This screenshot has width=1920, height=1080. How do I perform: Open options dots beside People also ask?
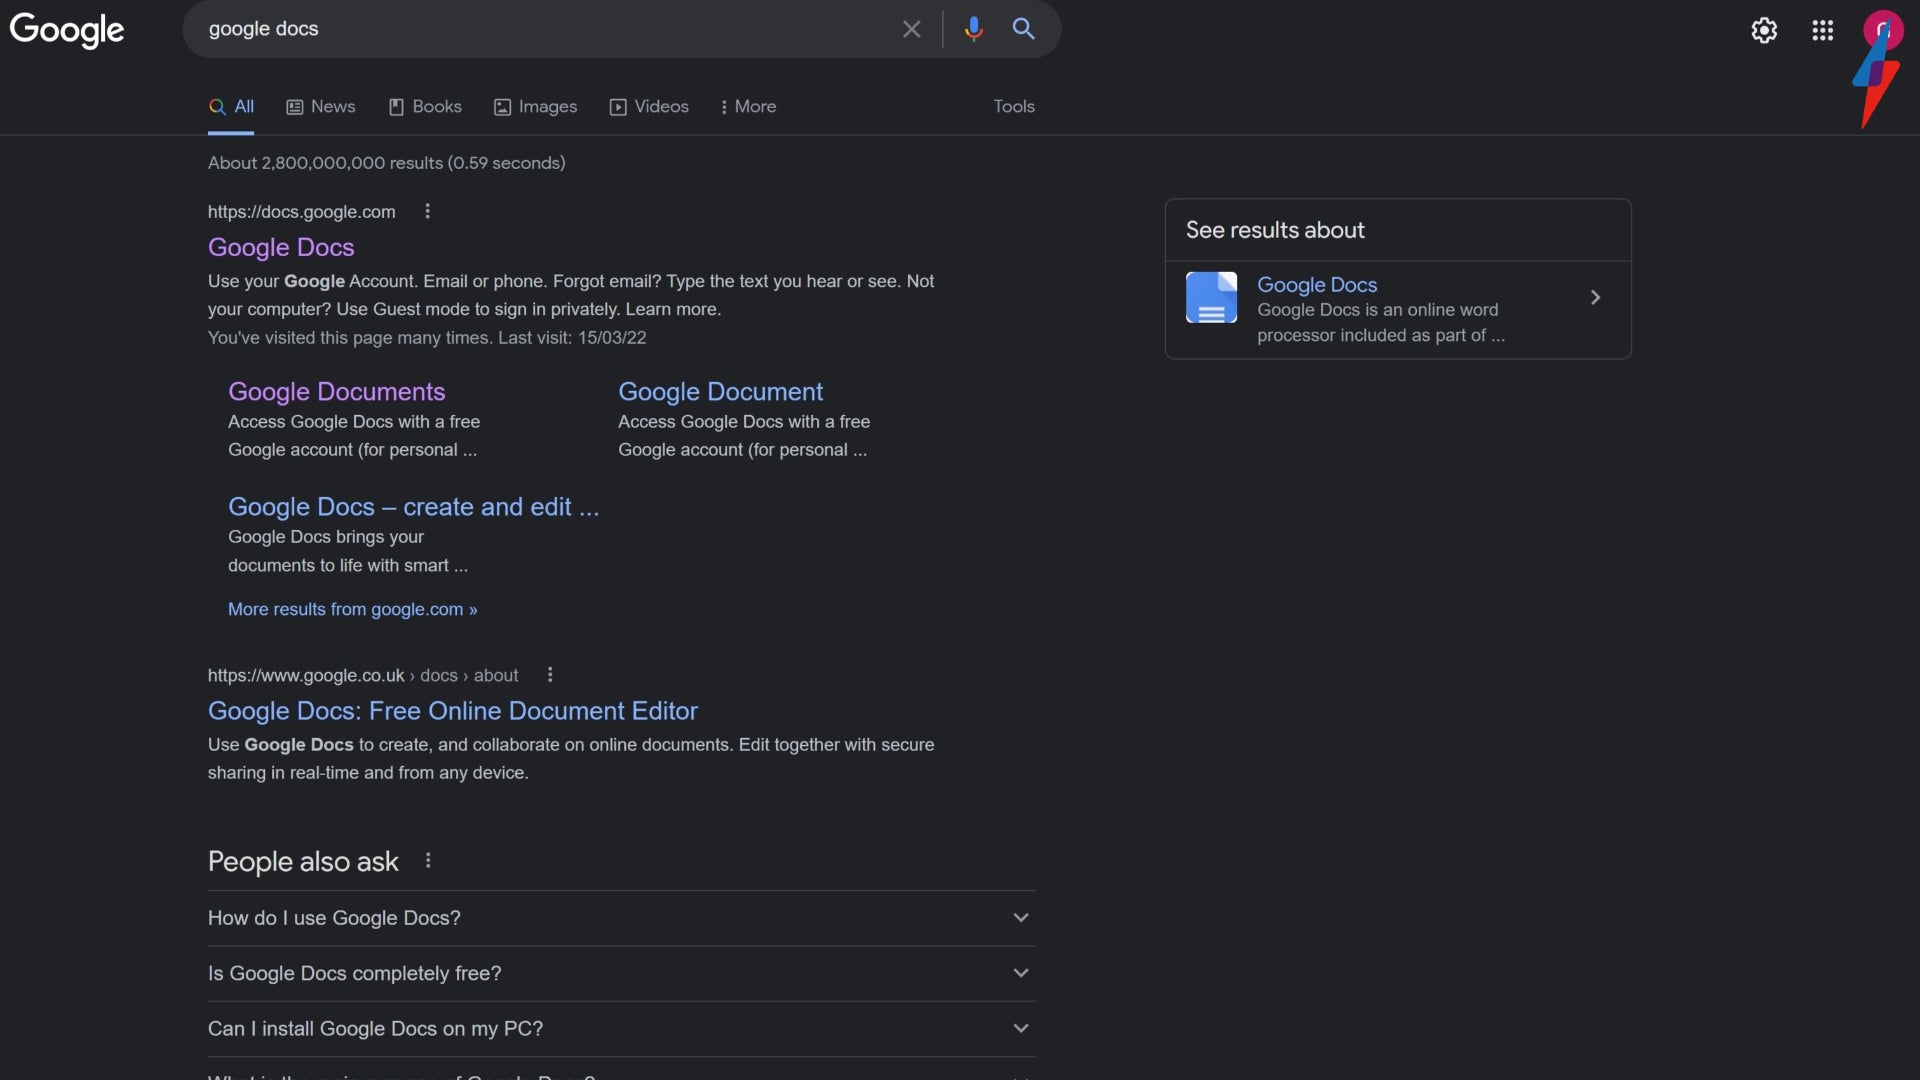428,860
